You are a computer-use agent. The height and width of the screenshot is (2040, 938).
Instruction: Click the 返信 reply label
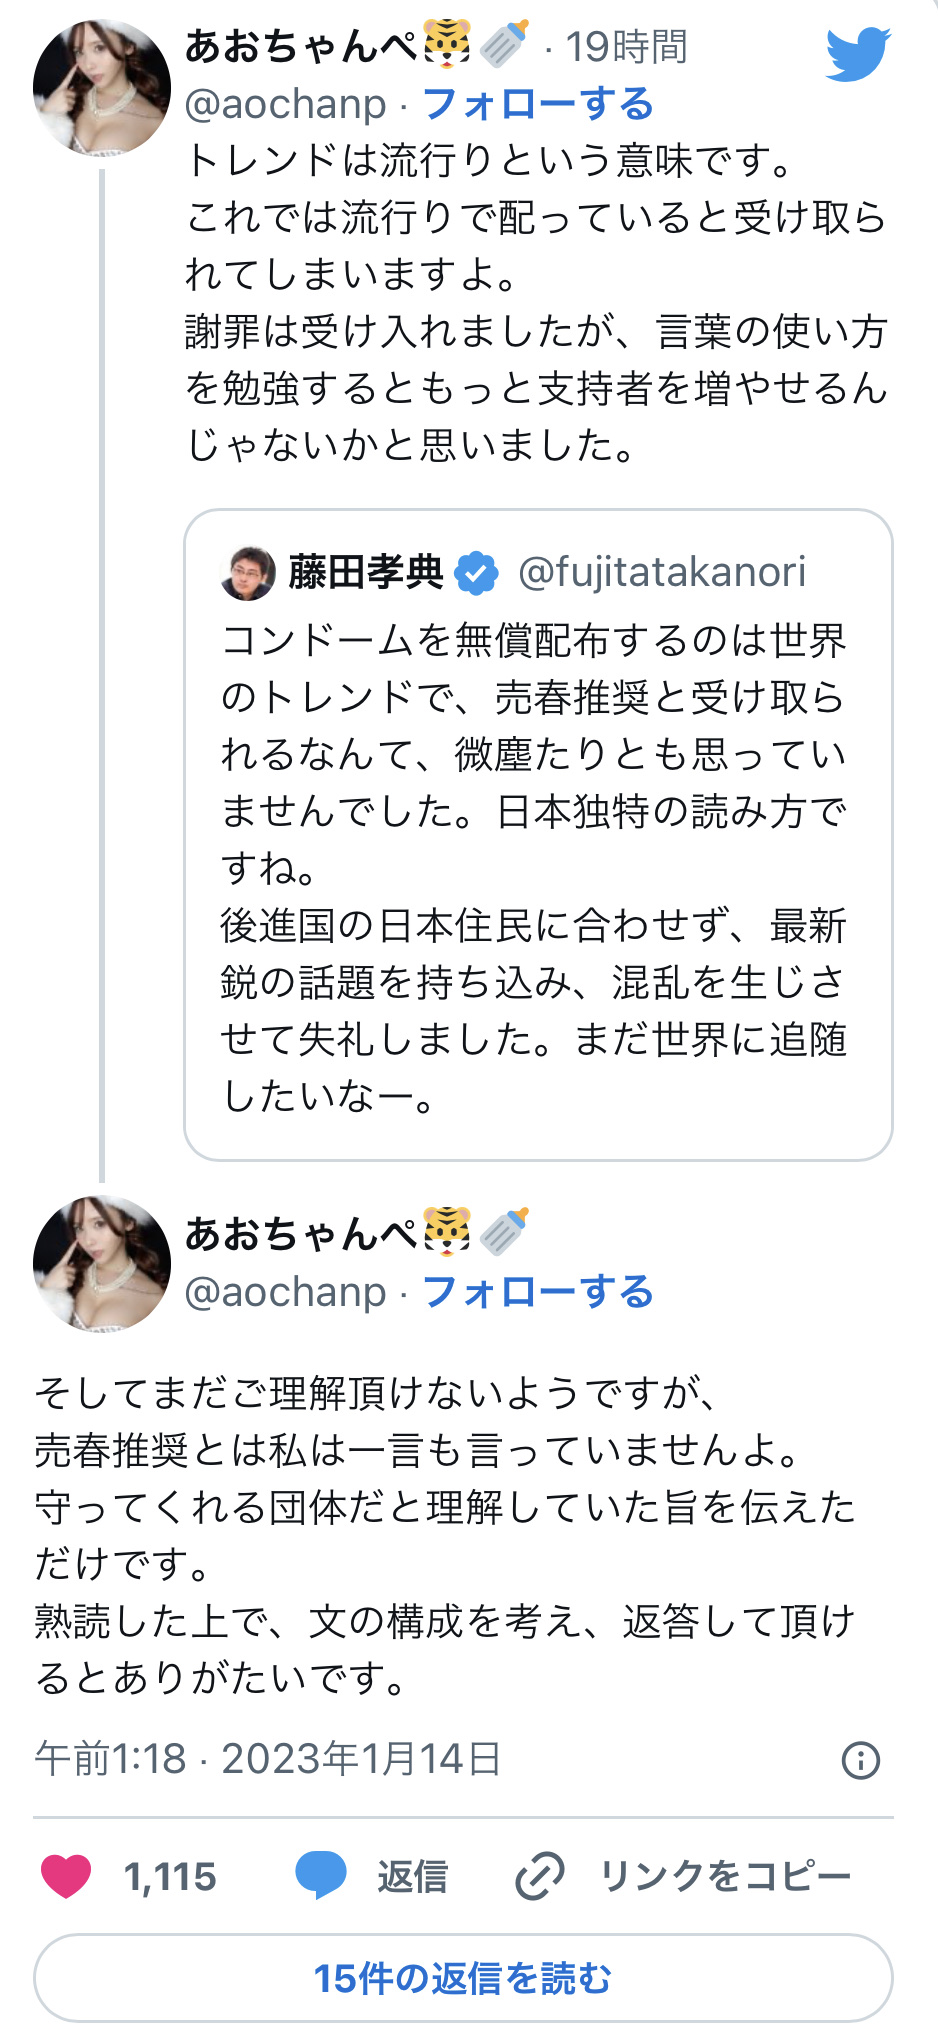click(x=412, y=1876)
